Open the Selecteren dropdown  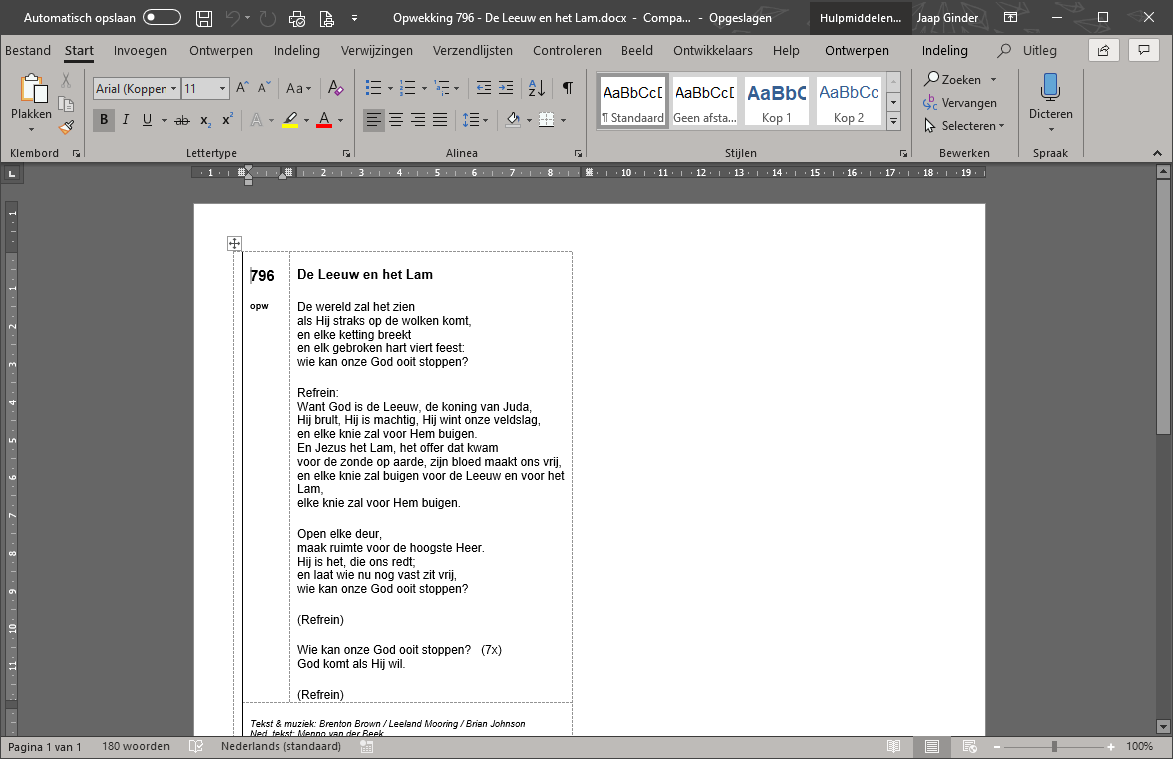[x=964, y=126]
